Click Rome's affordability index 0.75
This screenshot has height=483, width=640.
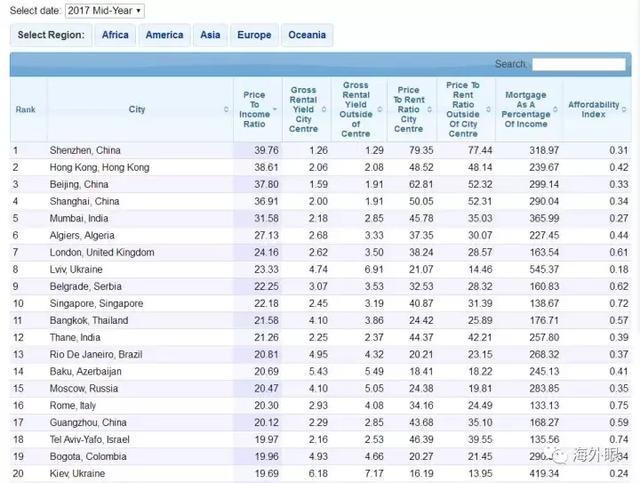point(619,405)
